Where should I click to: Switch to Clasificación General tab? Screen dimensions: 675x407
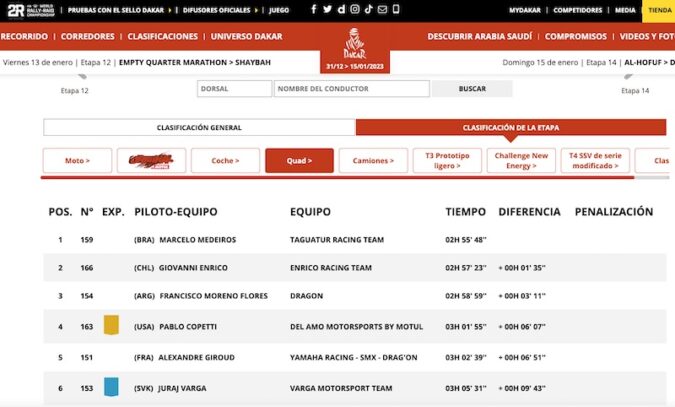click(199, 127)
